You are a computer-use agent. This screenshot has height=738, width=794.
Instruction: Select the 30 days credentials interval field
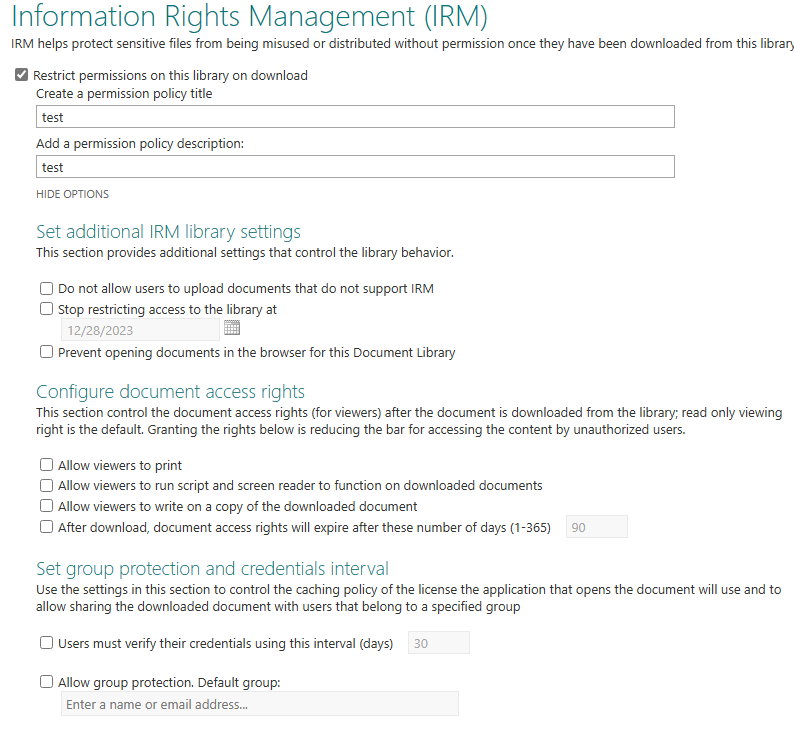tap(439, 643)
